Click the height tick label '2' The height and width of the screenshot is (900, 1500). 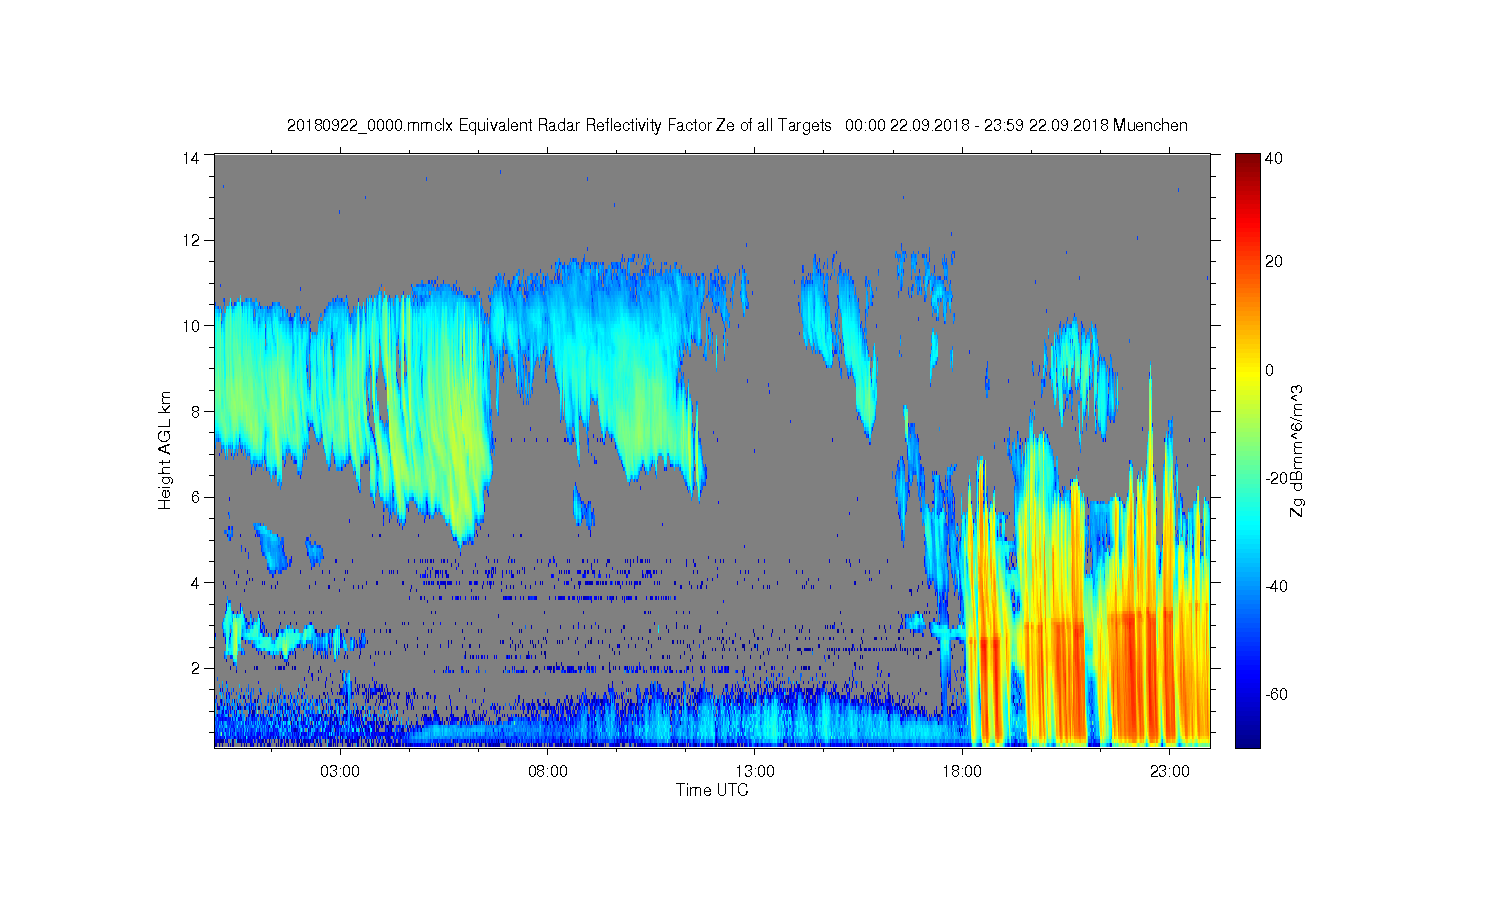pos(196,668)
